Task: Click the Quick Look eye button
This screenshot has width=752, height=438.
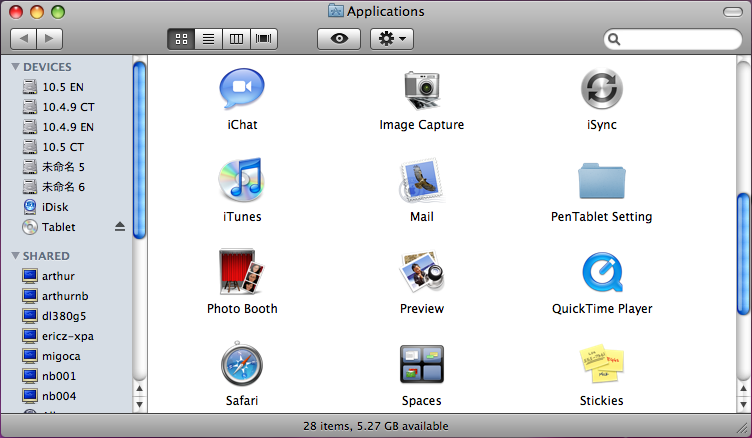Action: [x=339, y=39]
